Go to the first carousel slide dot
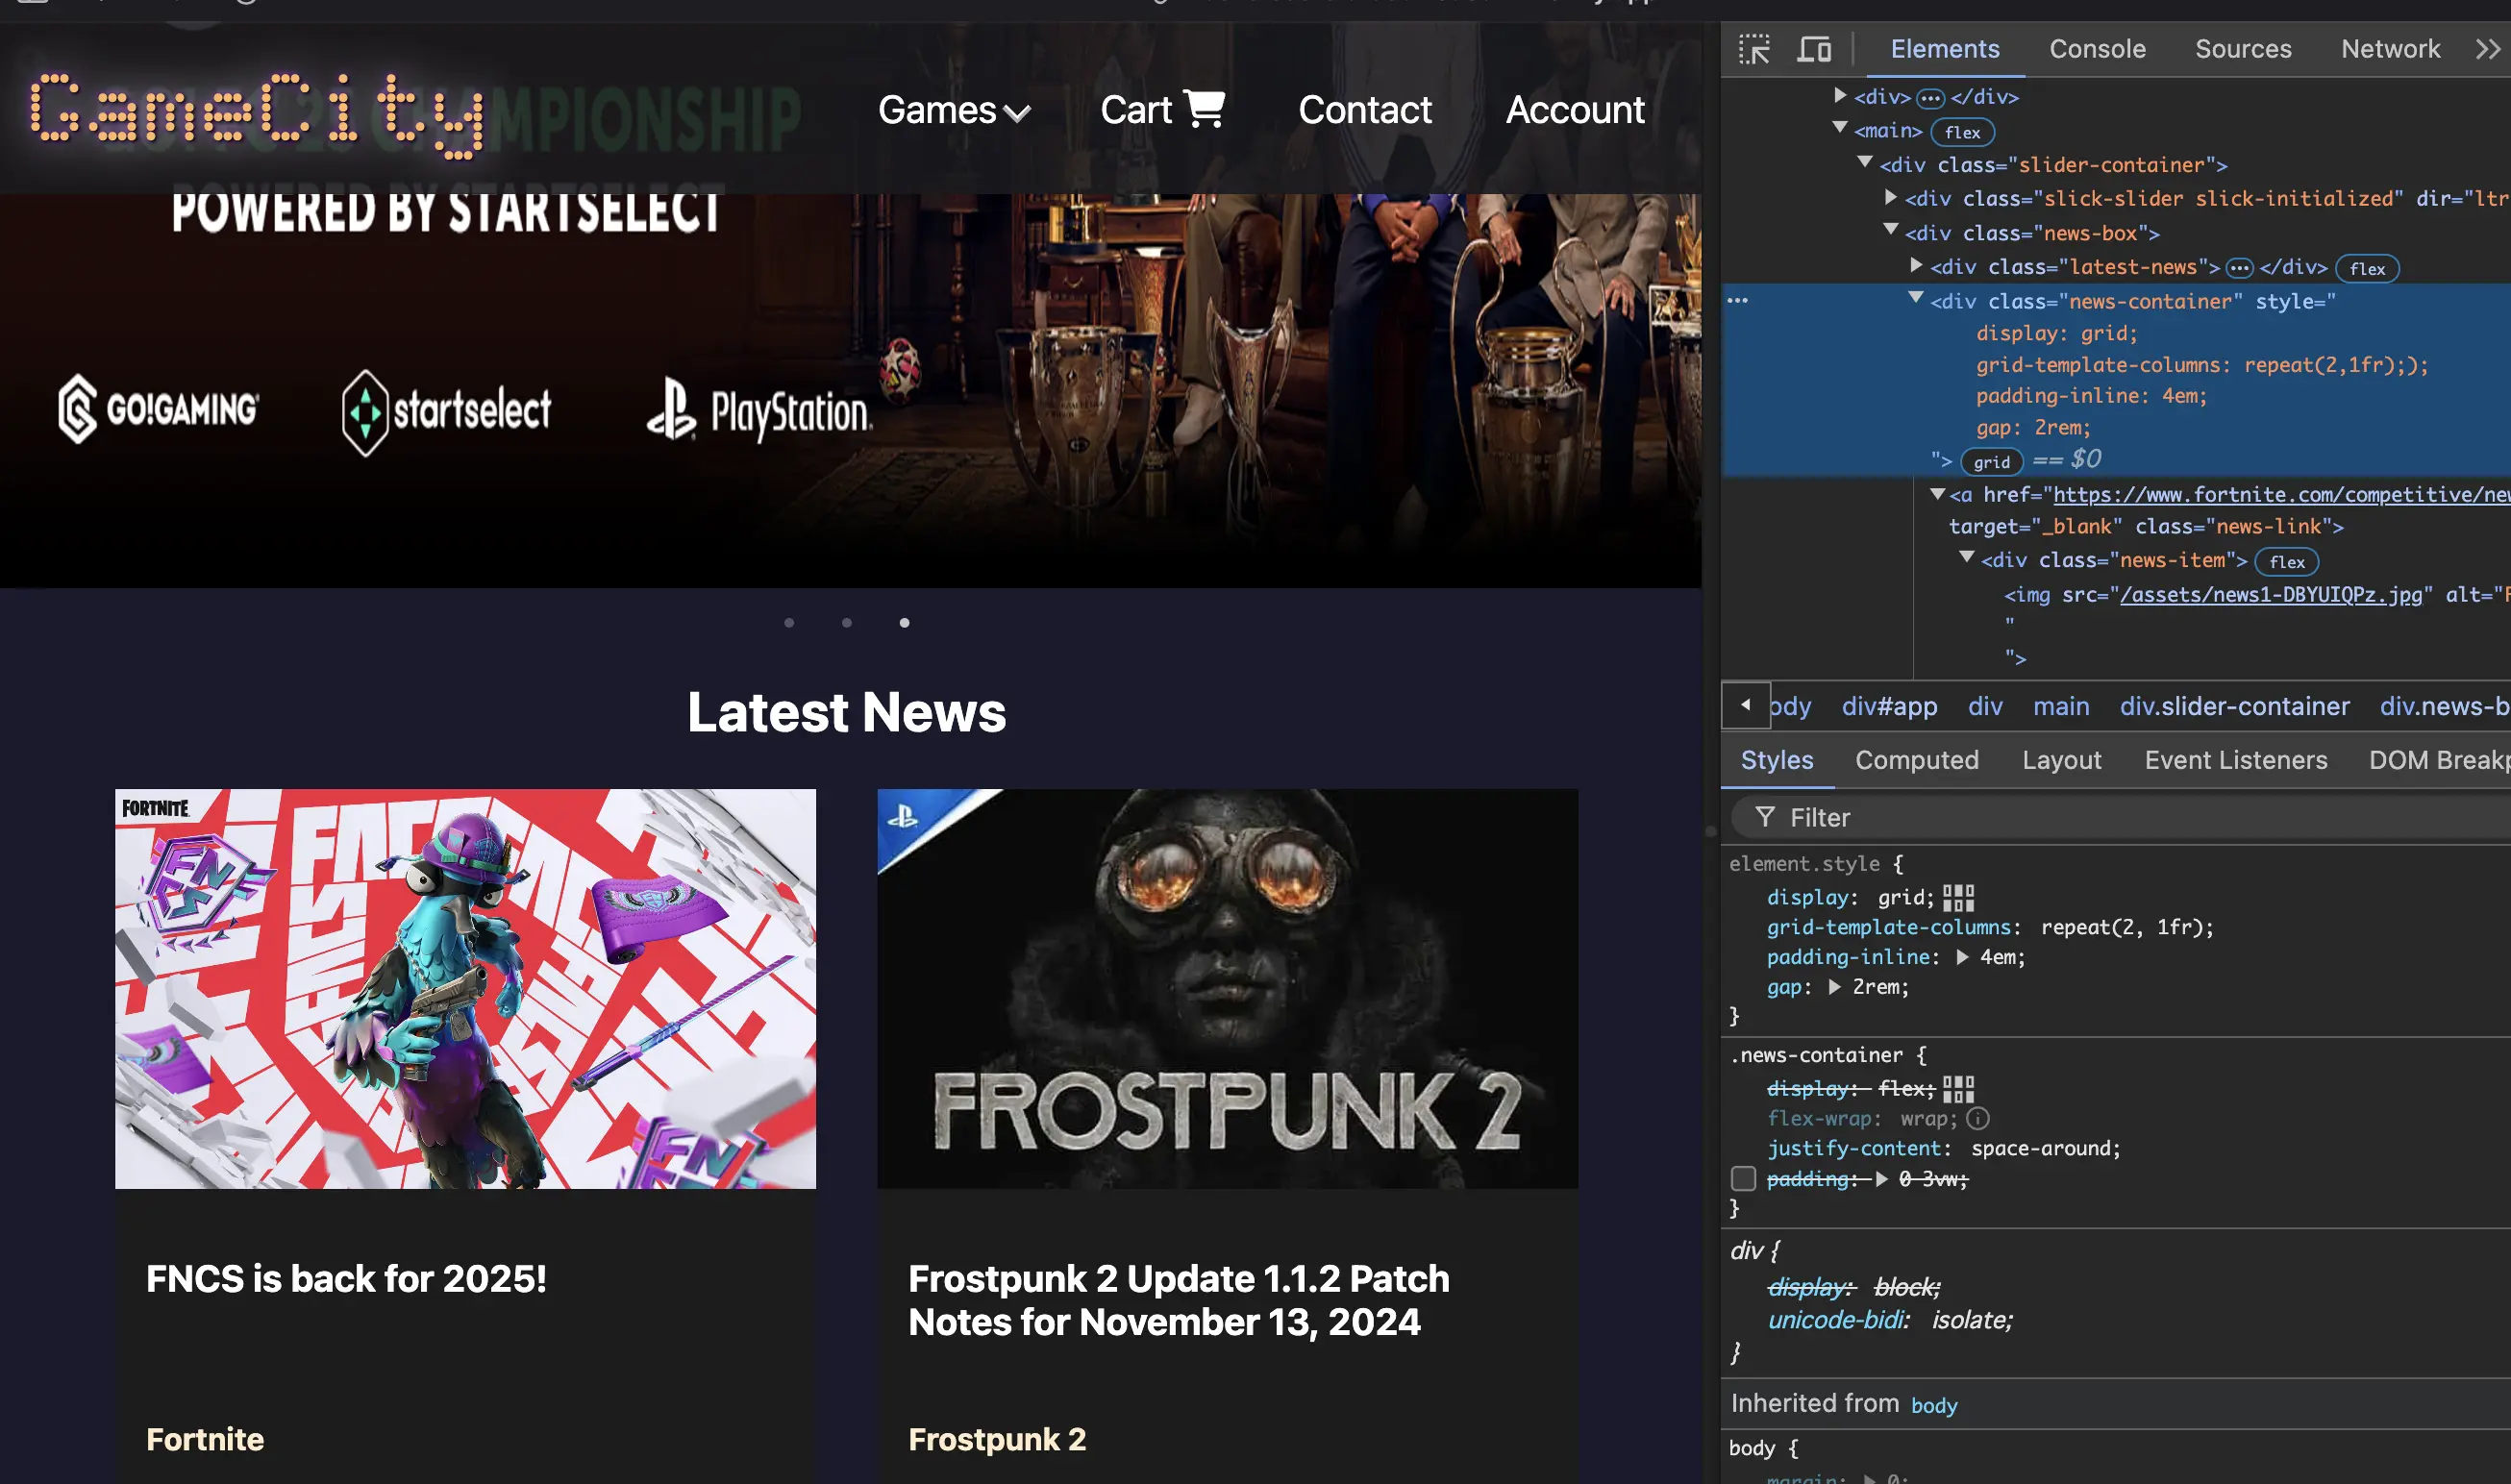 (789, 623)
